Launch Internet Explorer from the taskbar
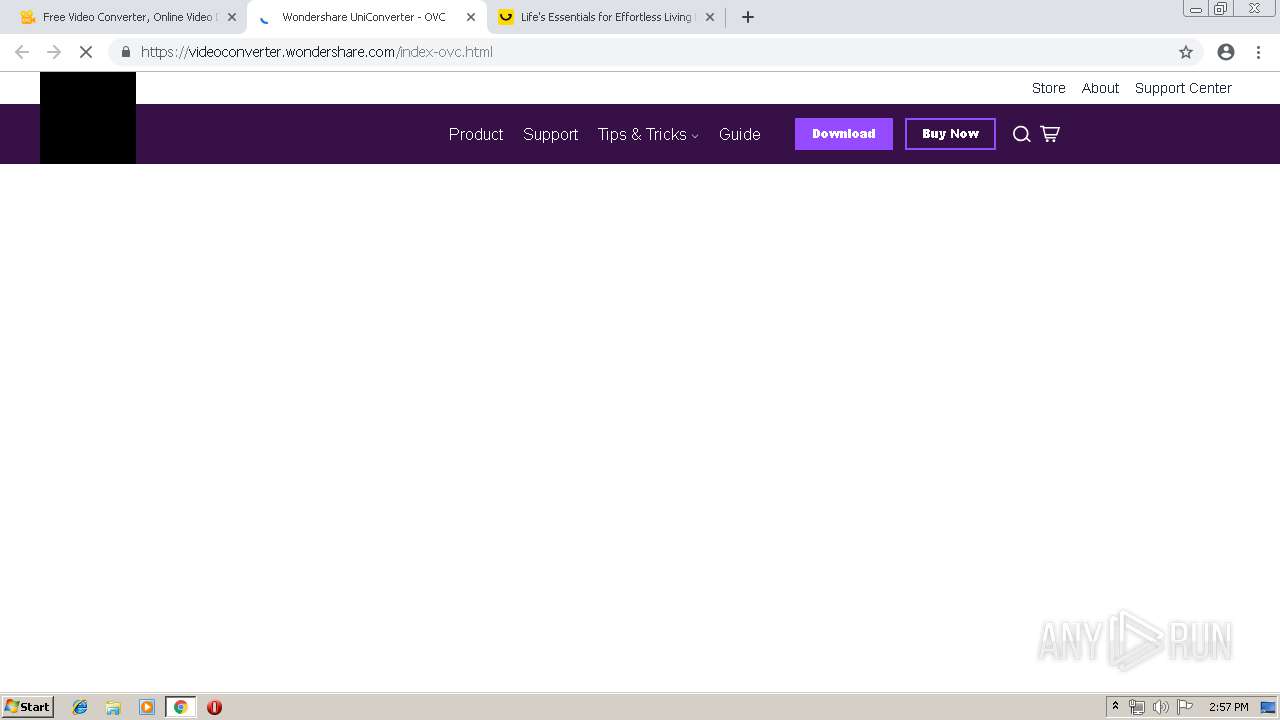1280x720 pixels. click(80, 707)
